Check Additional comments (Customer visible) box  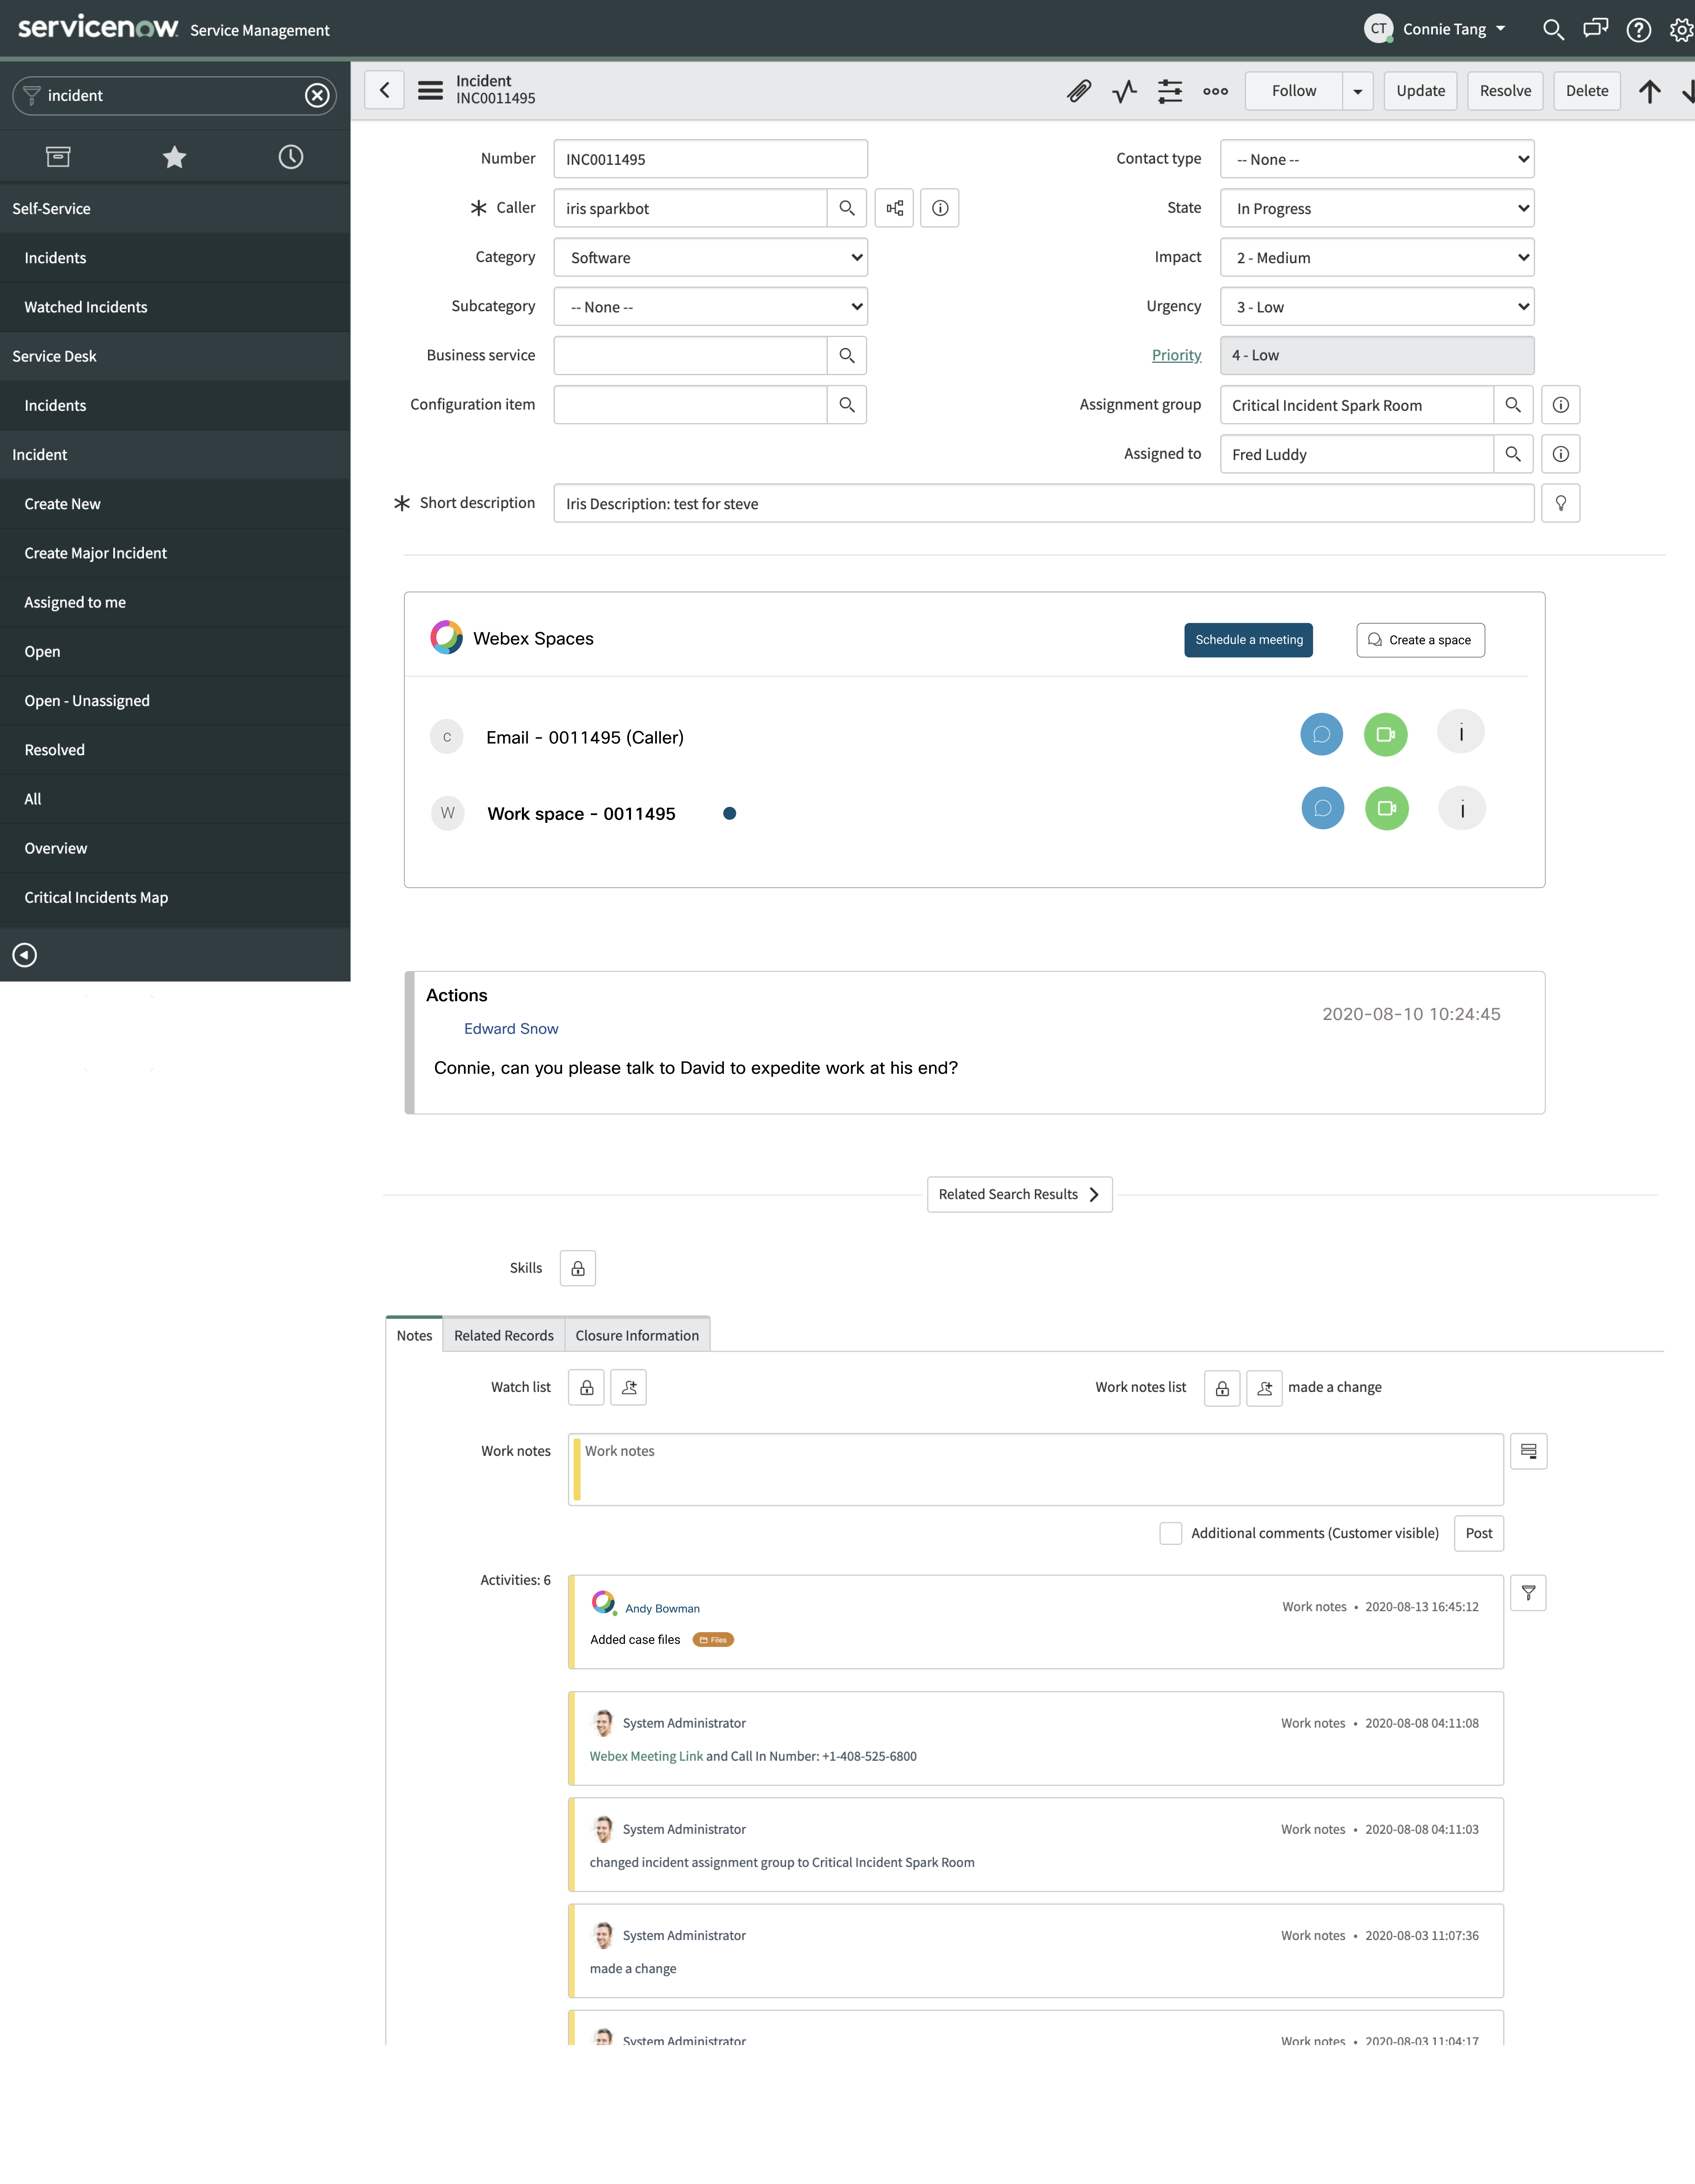coord(1170,1533)
